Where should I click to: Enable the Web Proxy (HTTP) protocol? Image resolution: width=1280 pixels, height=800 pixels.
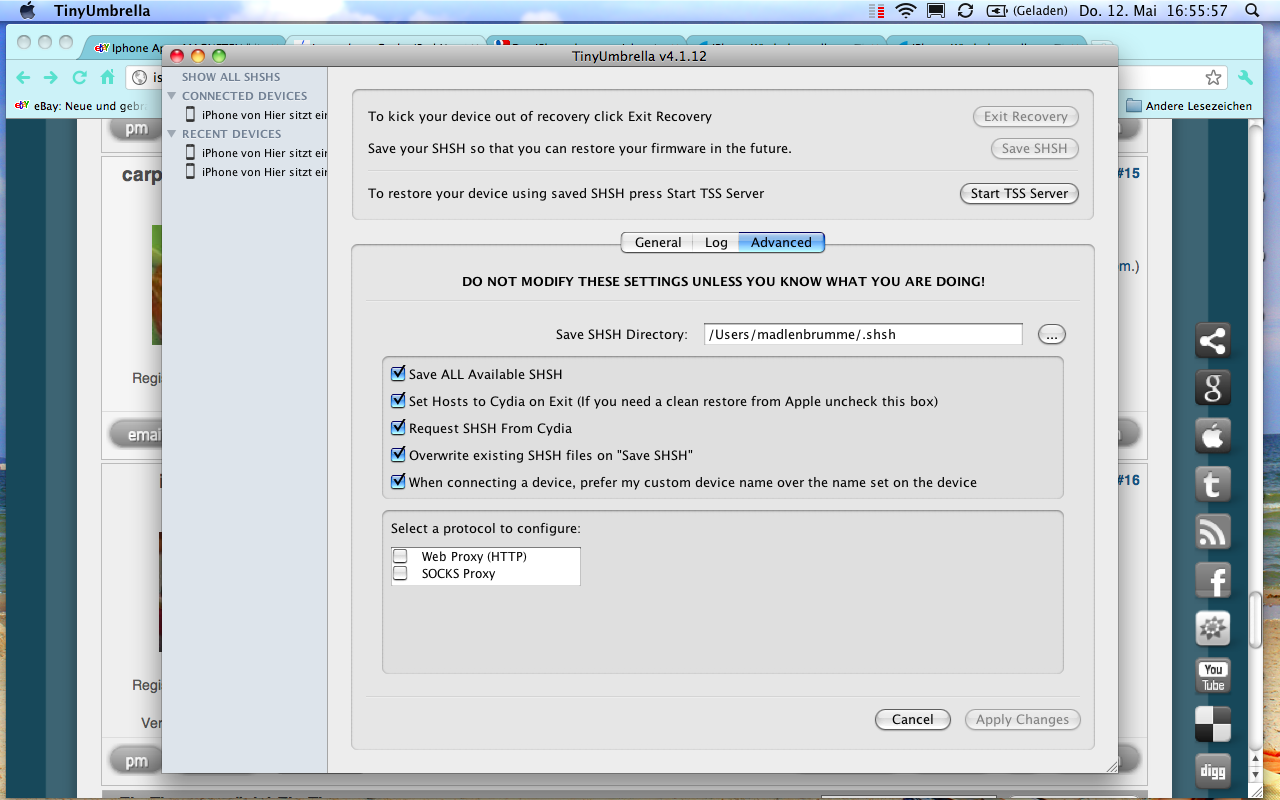coord(400,556)
